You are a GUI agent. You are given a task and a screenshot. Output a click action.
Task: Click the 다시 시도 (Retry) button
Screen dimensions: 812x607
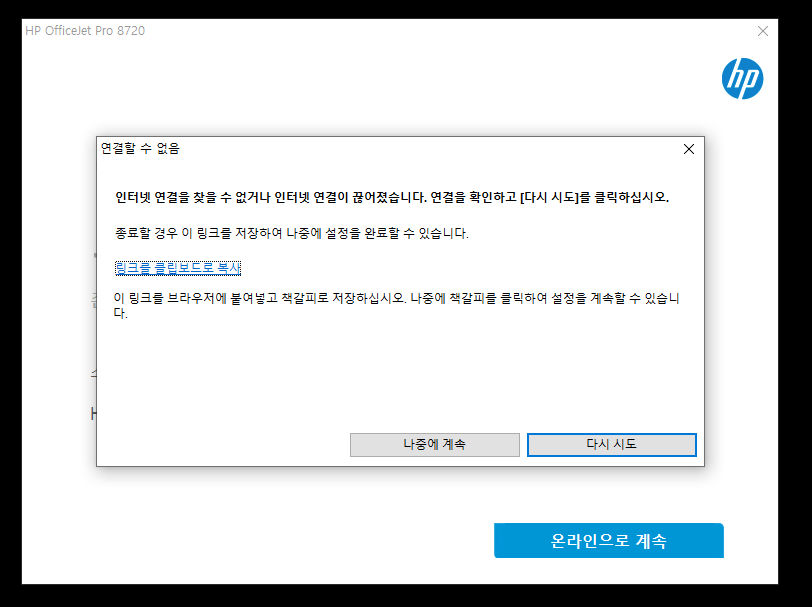[612, 445]
